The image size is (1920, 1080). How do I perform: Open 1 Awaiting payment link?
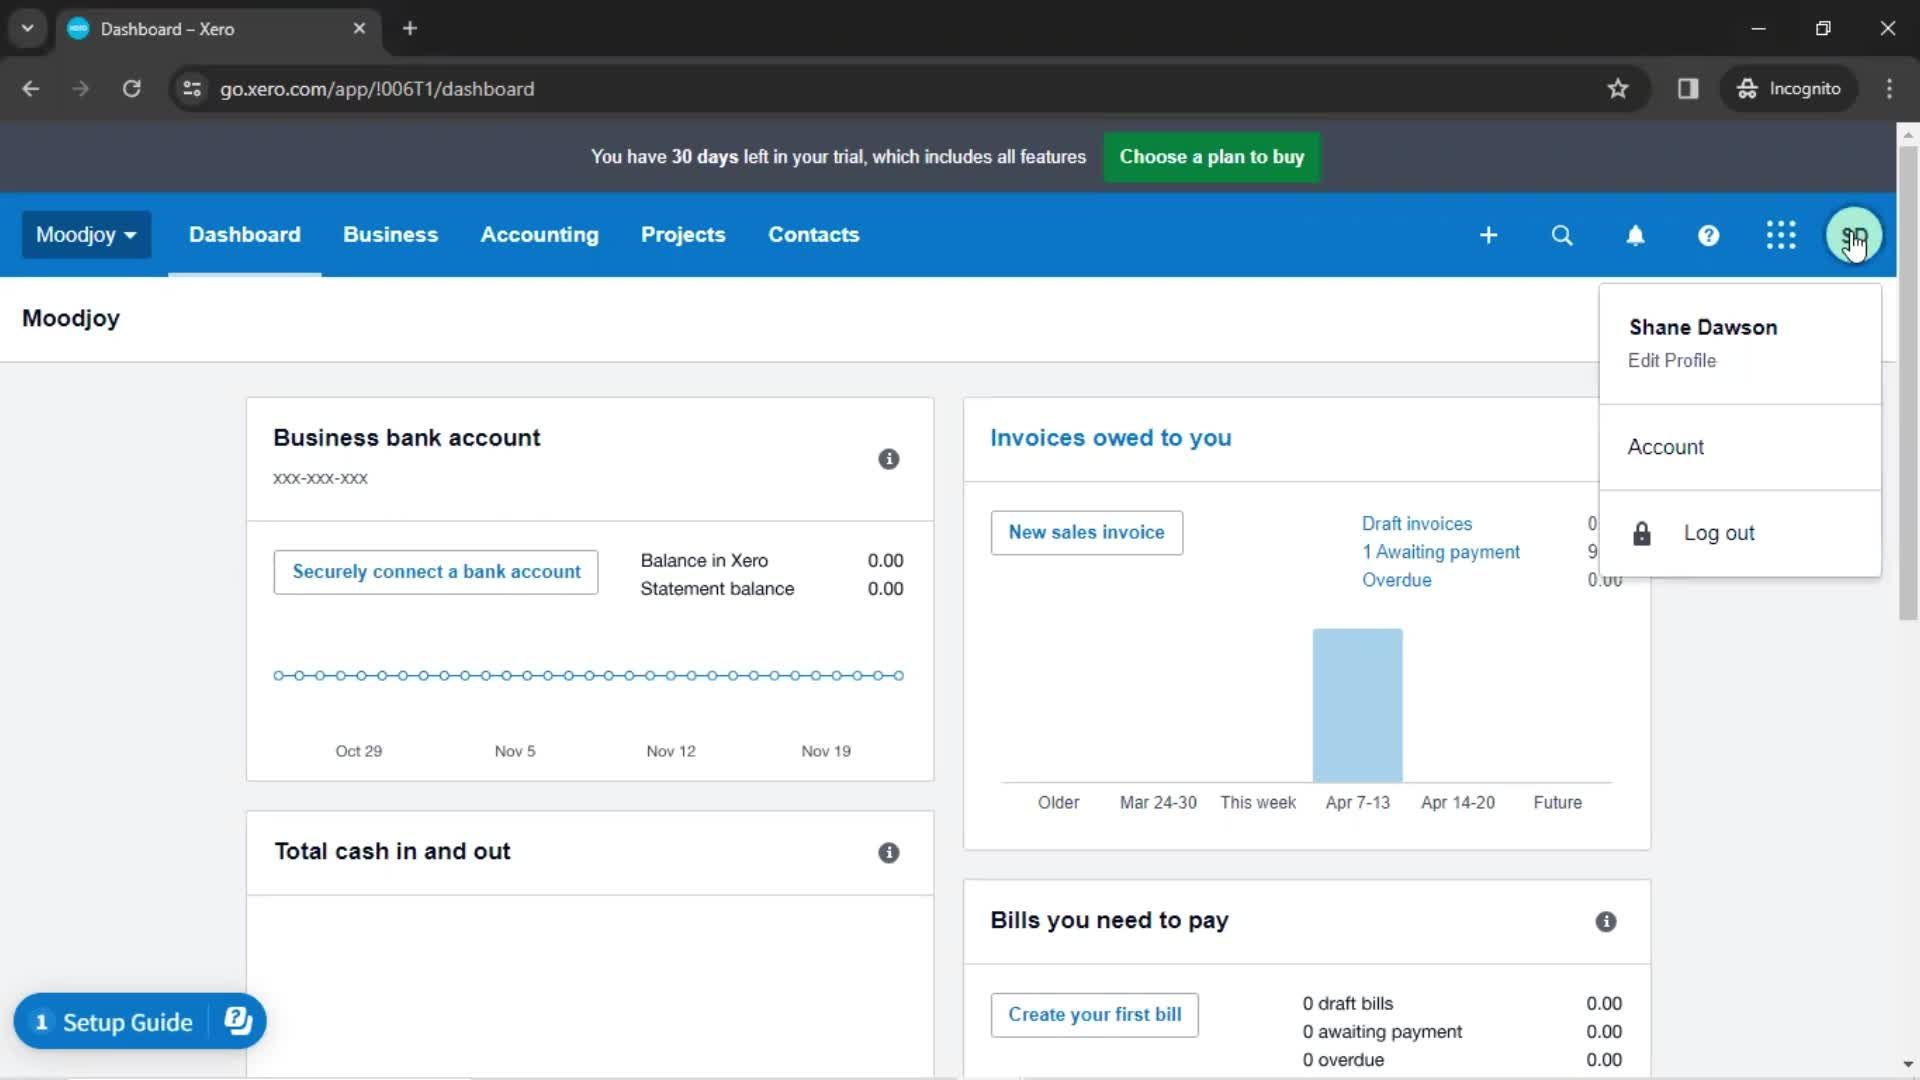pyautogui.click(x=1440, y=552)
